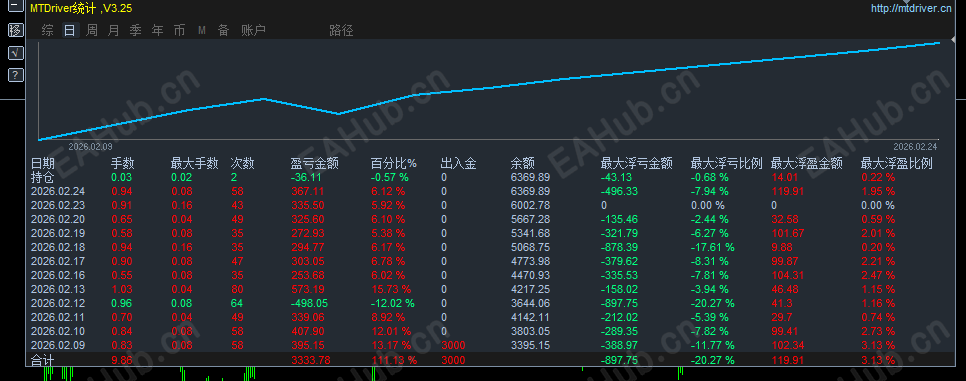This screenshot has height=381, width=966.
Task: Select the 2026.02.12 date row
Action: click(x=58, y=303)
